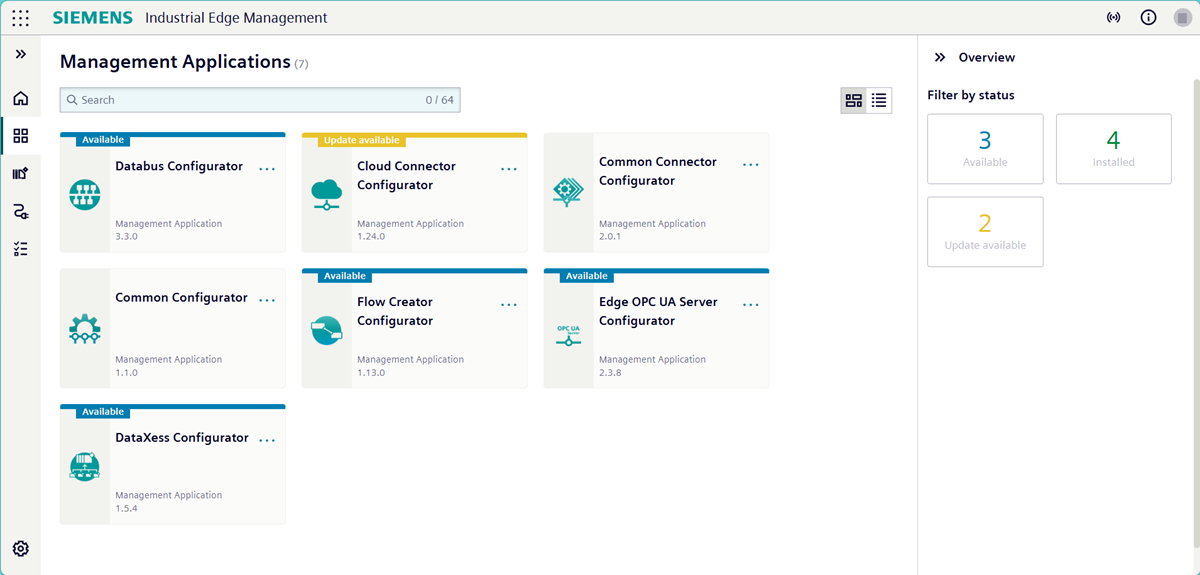Click the Filter by status label
The height and width of the screenshot is (575, 1200).
(971, 95)
